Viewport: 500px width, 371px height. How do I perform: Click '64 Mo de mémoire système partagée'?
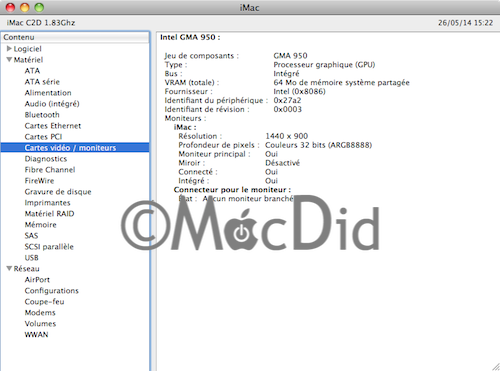(x=341, y=83)
